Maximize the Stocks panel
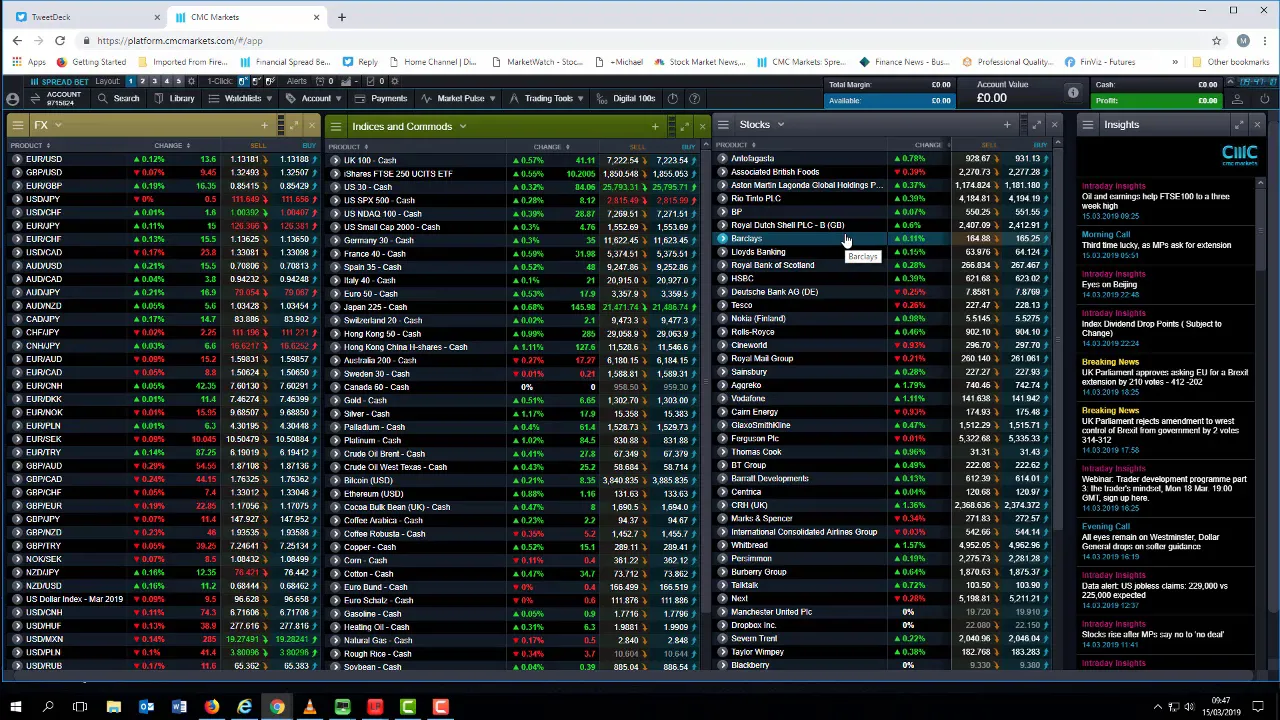The width and height of the screenshot is (1280, 720). (x=1037, y=124)
